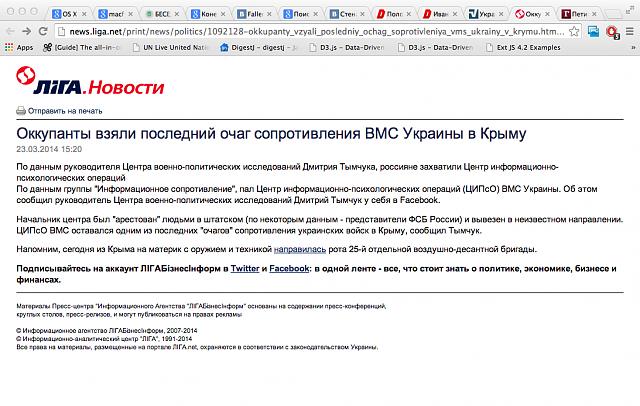Click the line Информационно-аналитический центр "ЛІГА", 1991-2014
640x406 pixels.
(x=104, y=339)
